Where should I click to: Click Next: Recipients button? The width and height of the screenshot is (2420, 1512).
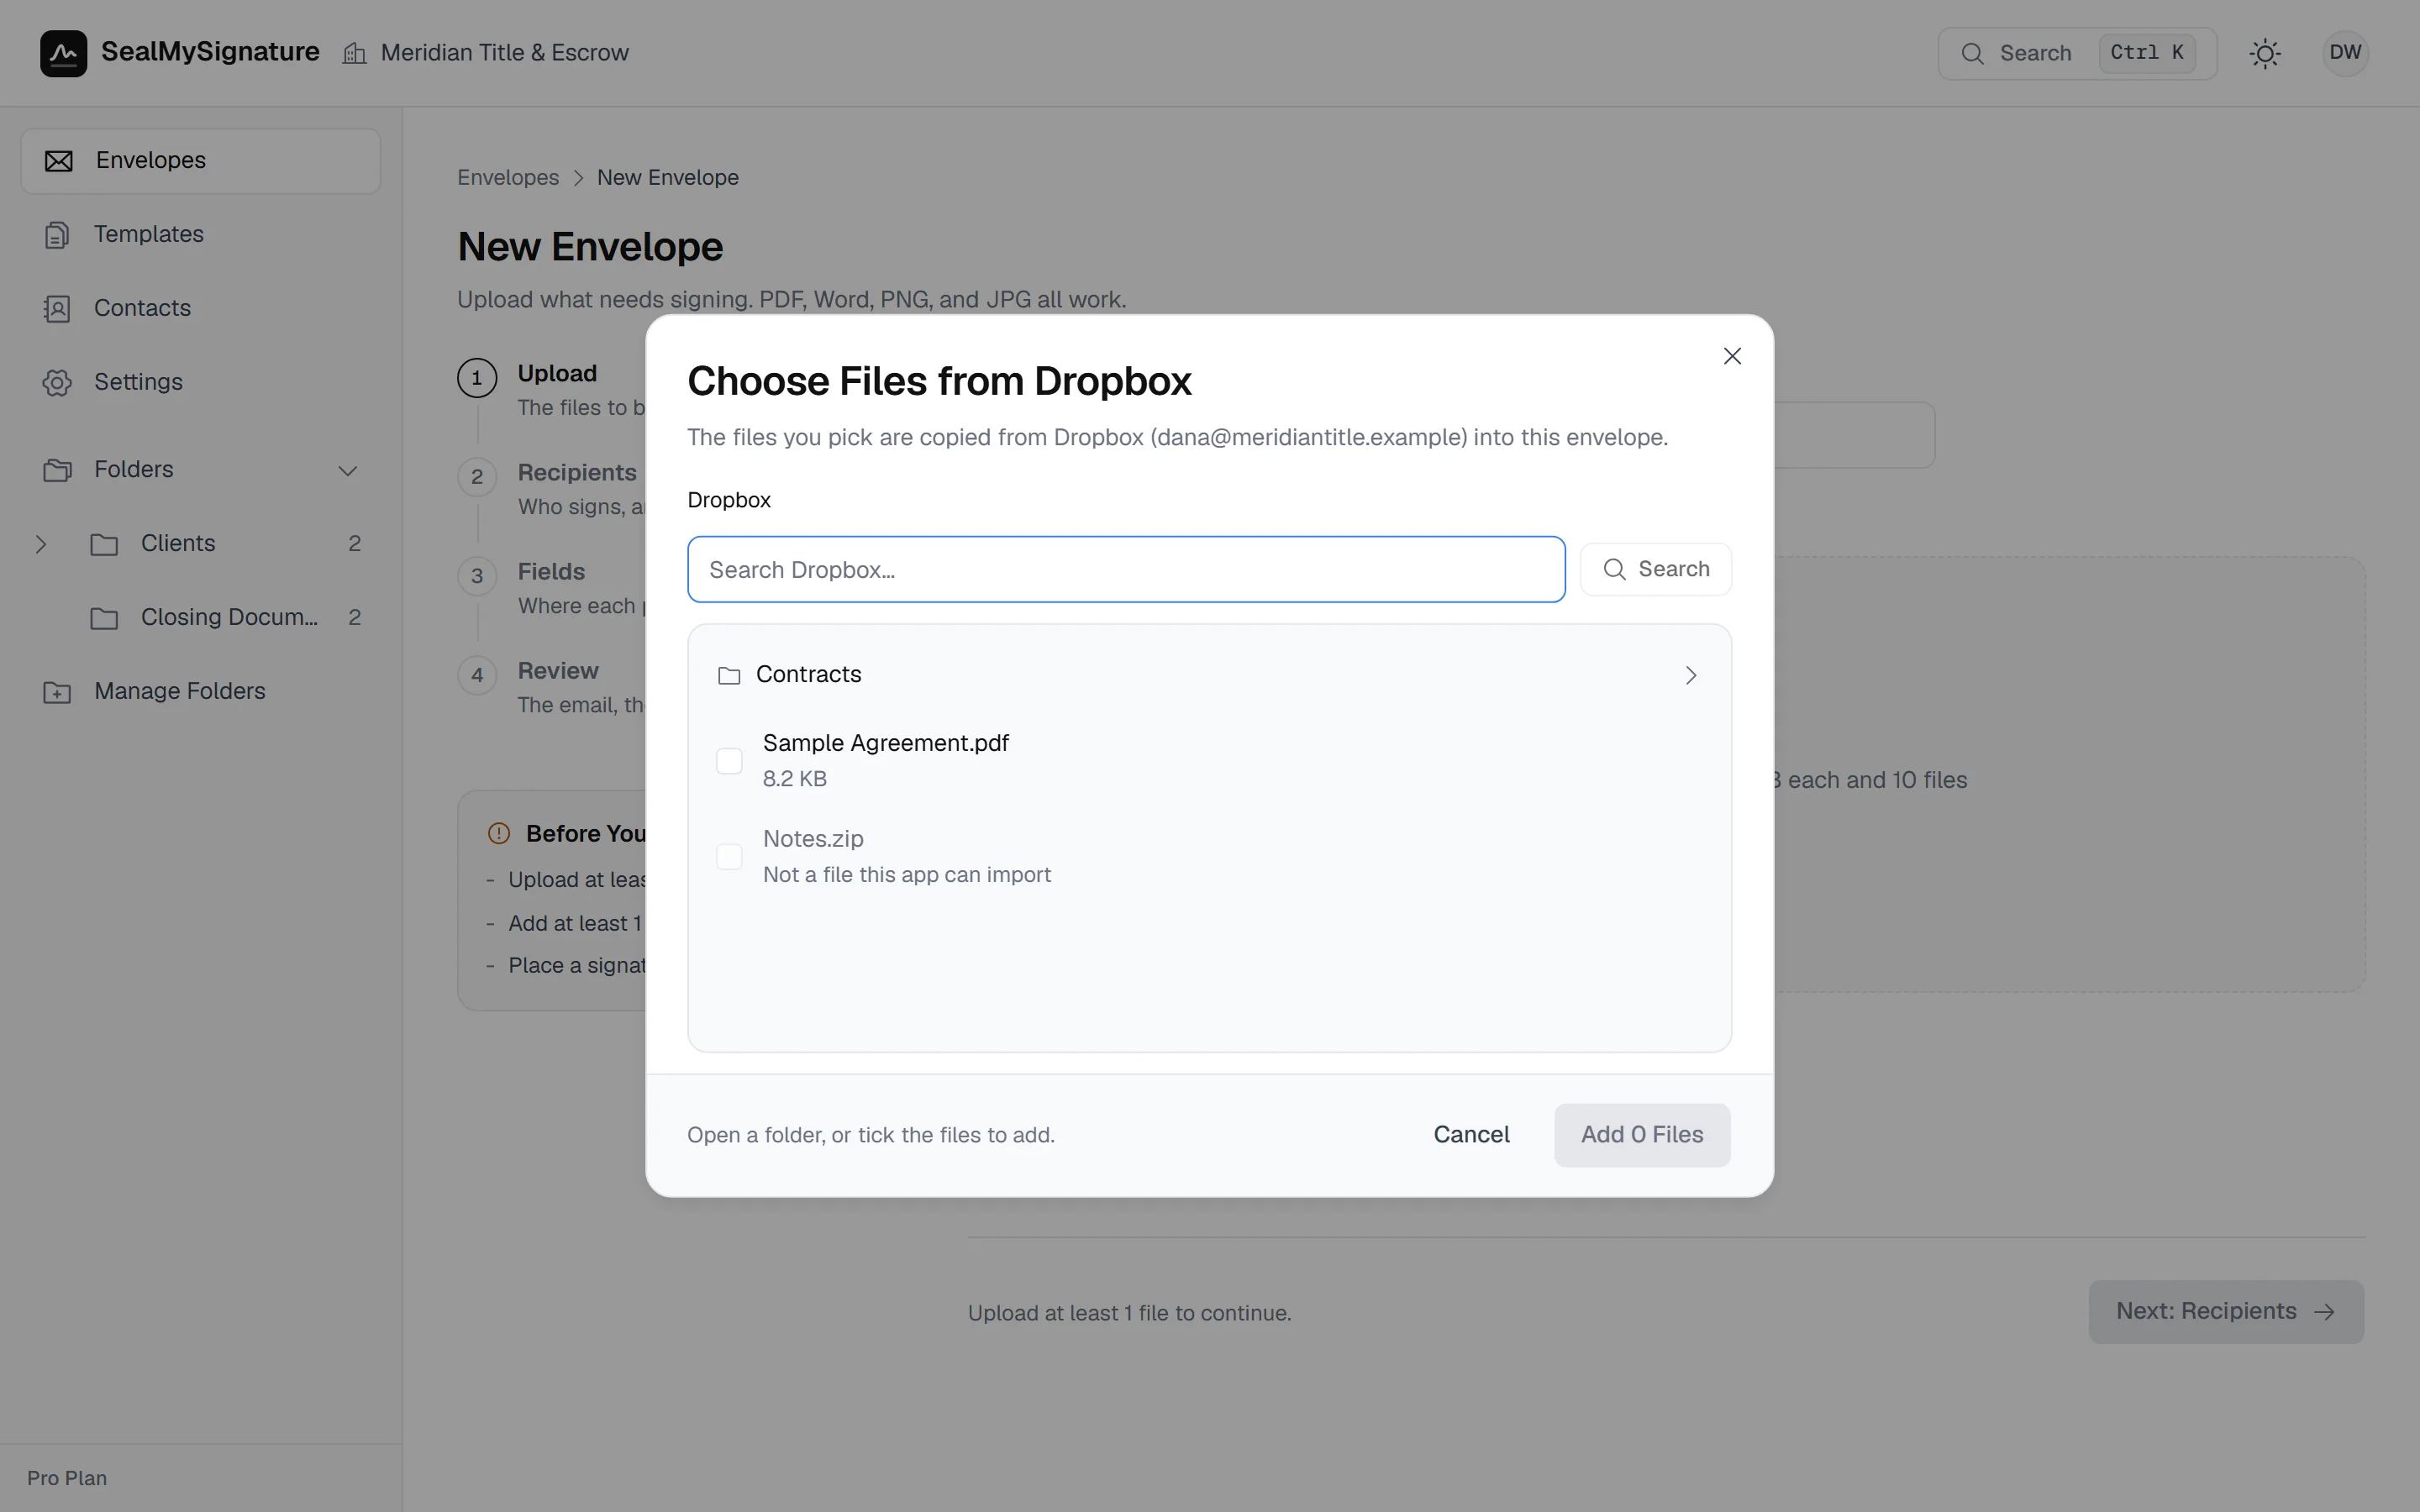[2226, 1311]
